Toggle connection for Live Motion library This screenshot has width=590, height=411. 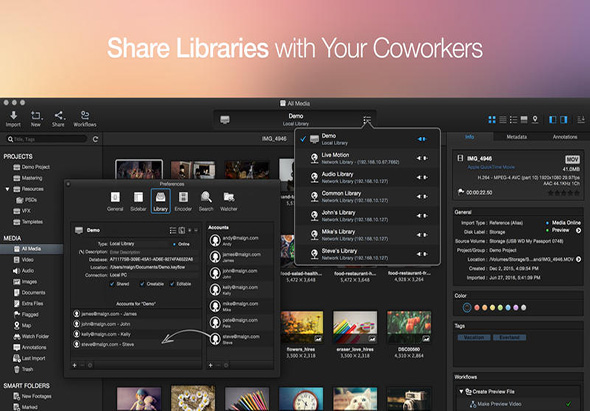(x=422, y=158)
